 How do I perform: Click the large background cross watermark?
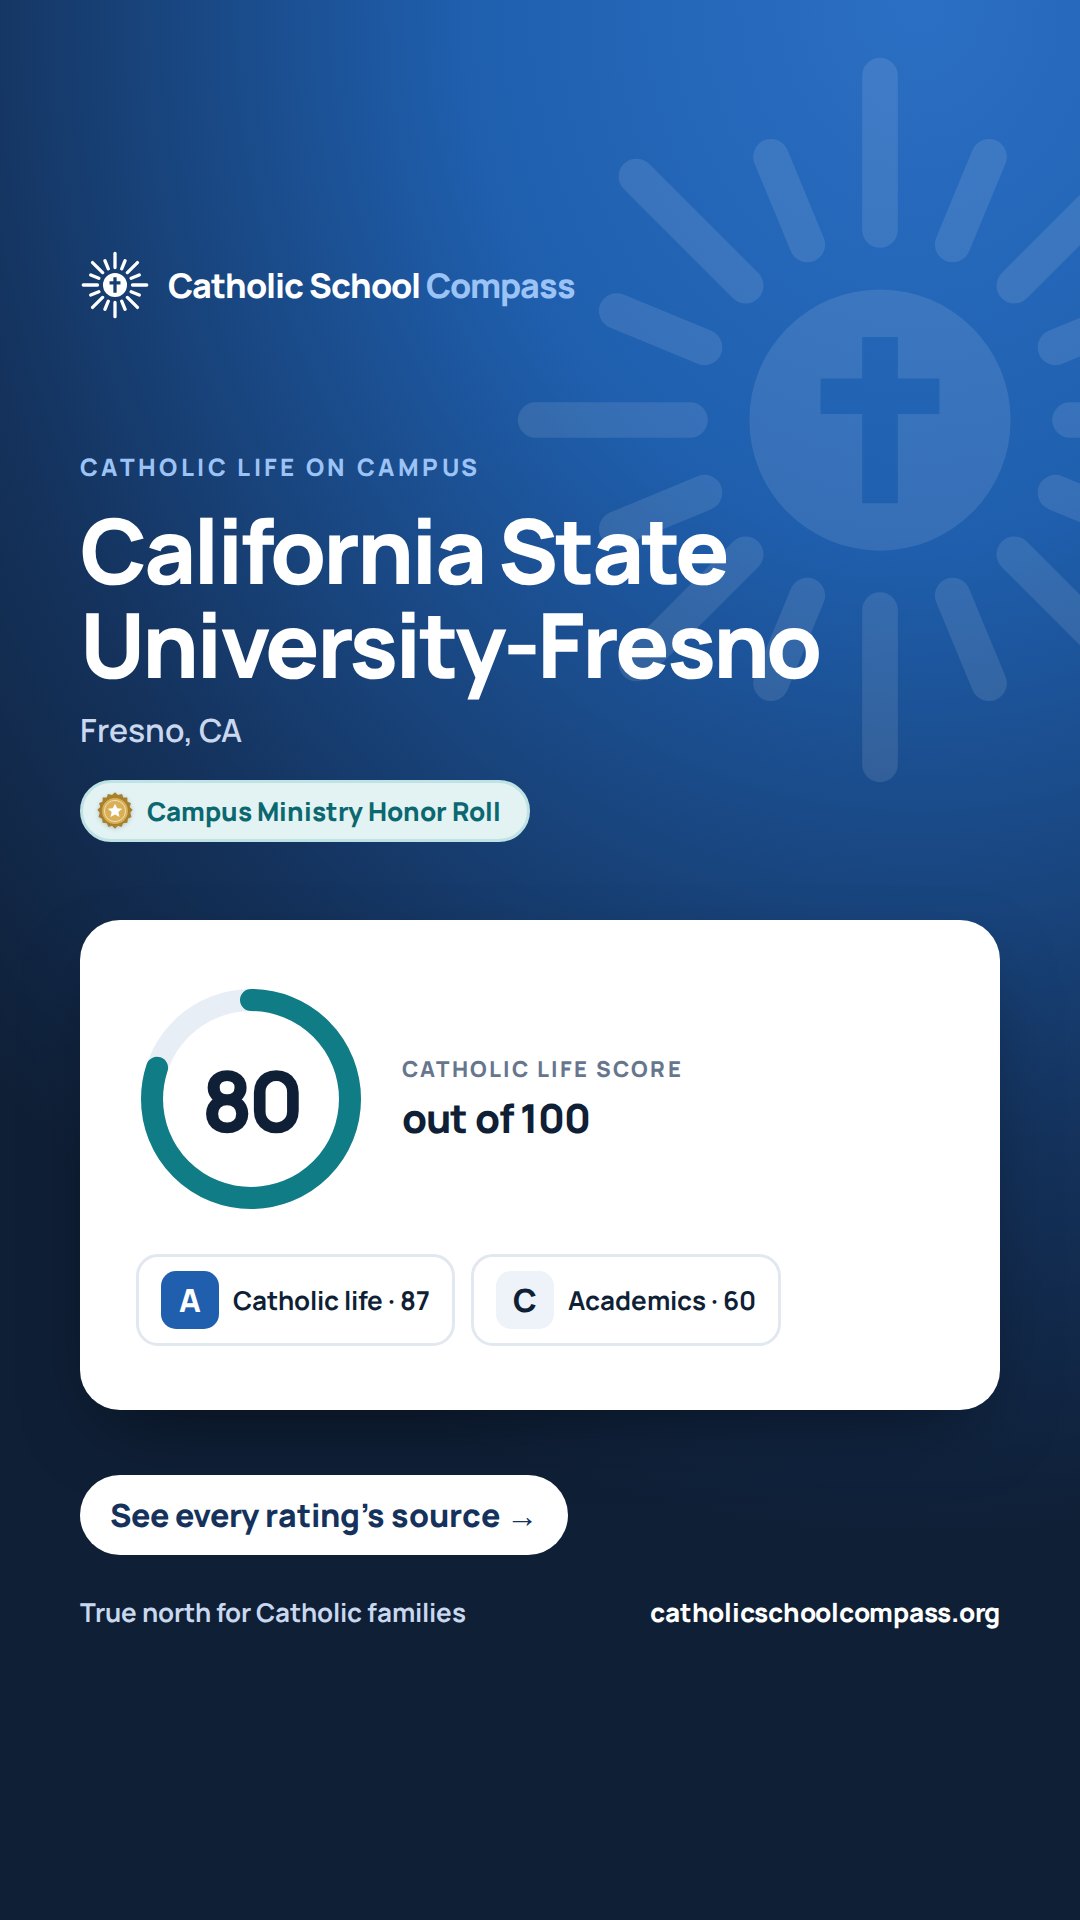click(880, 420)
